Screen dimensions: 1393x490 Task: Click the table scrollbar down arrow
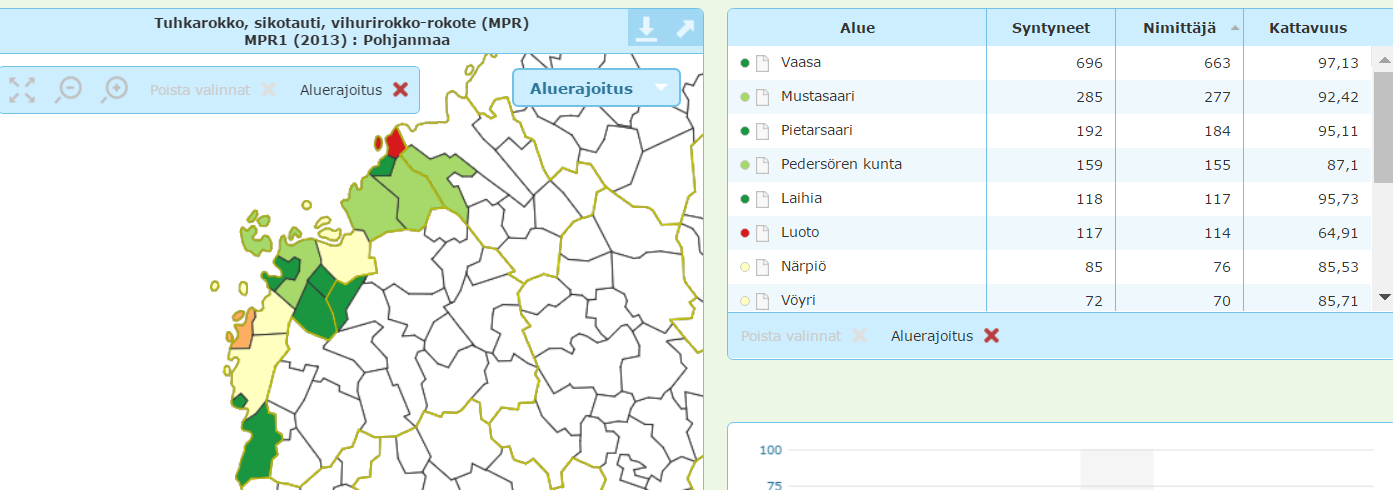pyautogui.click(x=1384, y=297)
